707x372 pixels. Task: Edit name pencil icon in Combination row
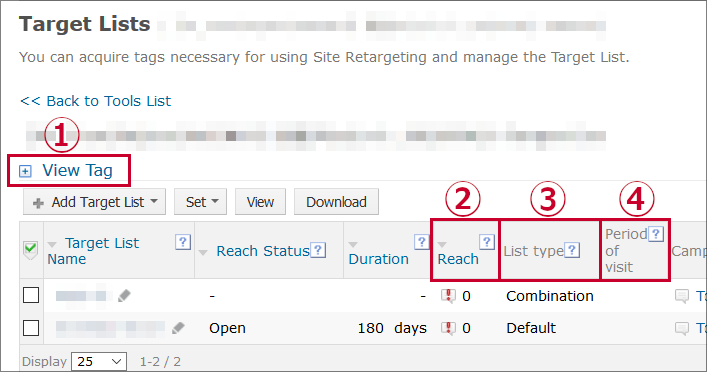[x=124, y=296]
